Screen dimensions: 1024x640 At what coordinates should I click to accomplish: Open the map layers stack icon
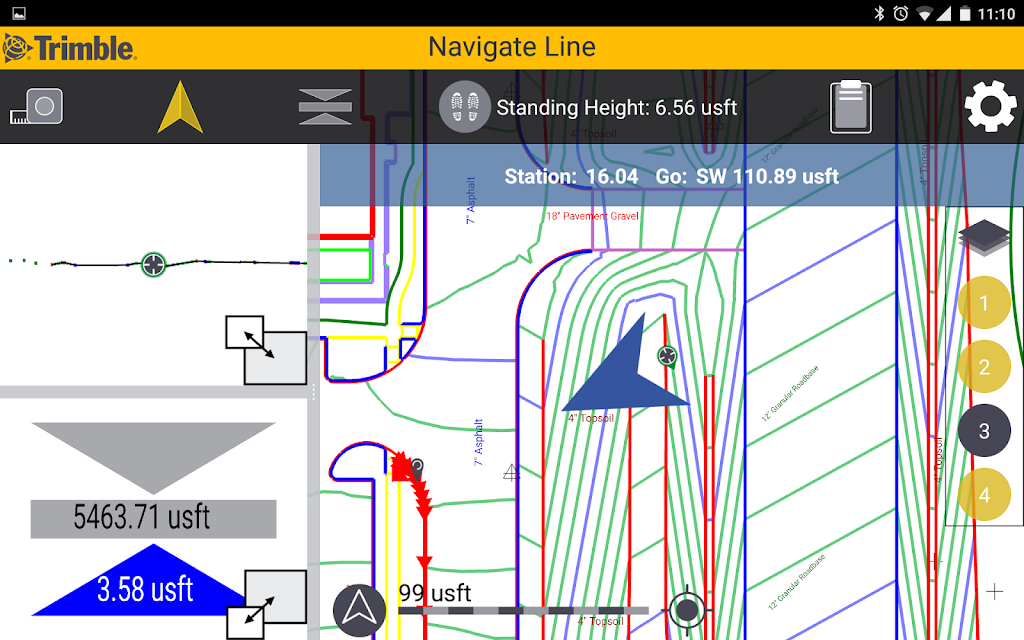[x=984, y=237]
